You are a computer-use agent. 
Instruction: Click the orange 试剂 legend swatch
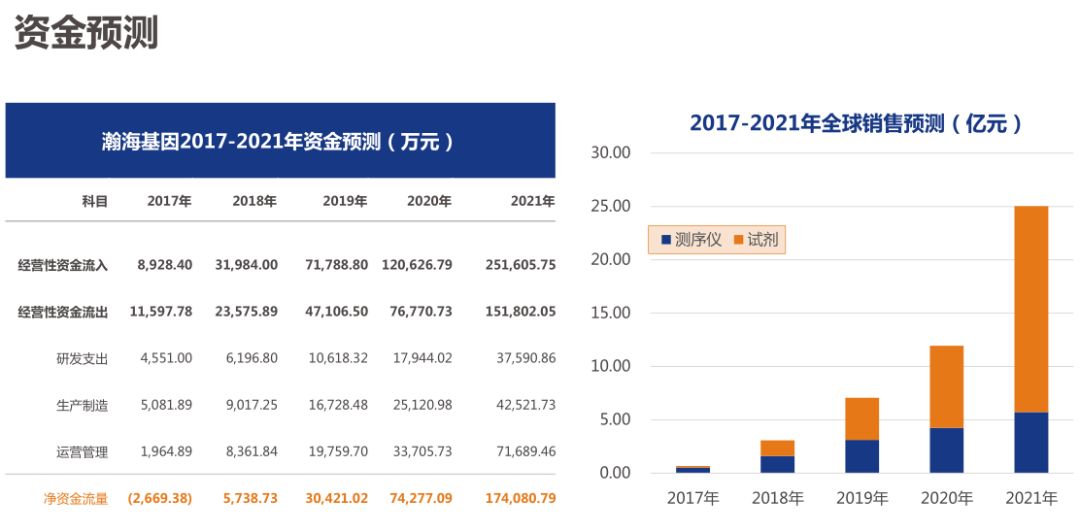tap(739, 240)
